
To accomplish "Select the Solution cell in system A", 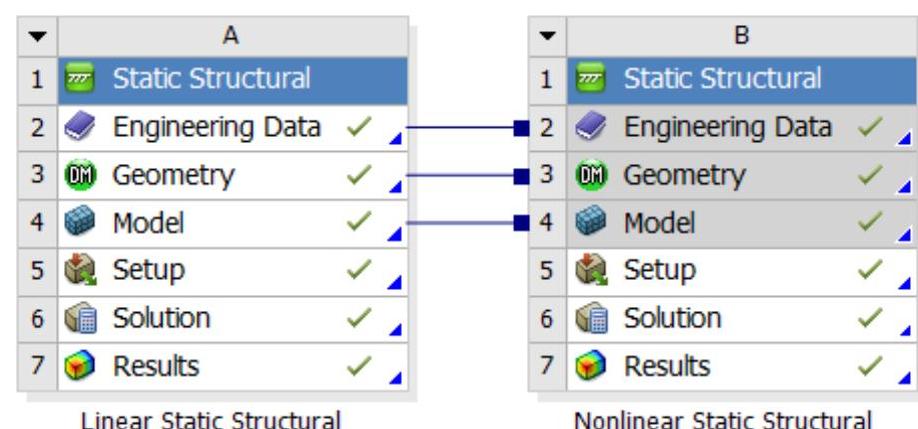I will (162, 319).
